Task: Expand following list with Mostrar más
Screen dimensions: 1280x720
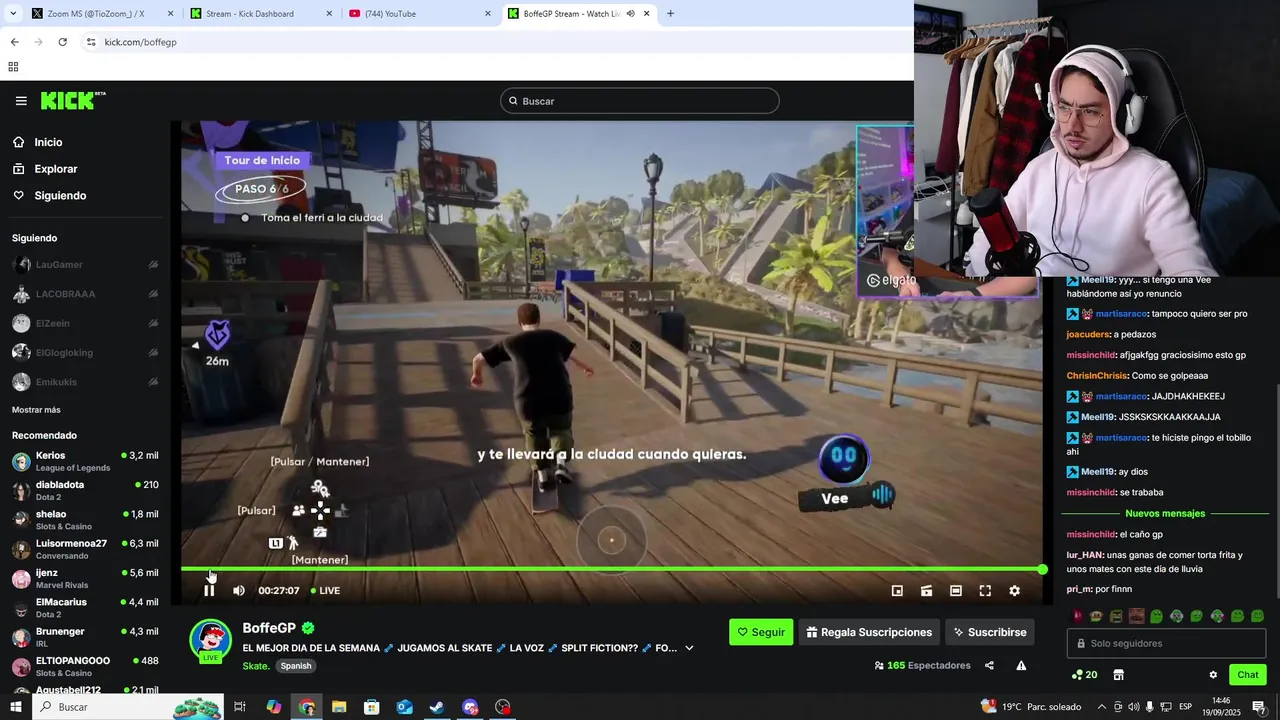Action: [36, 410]
